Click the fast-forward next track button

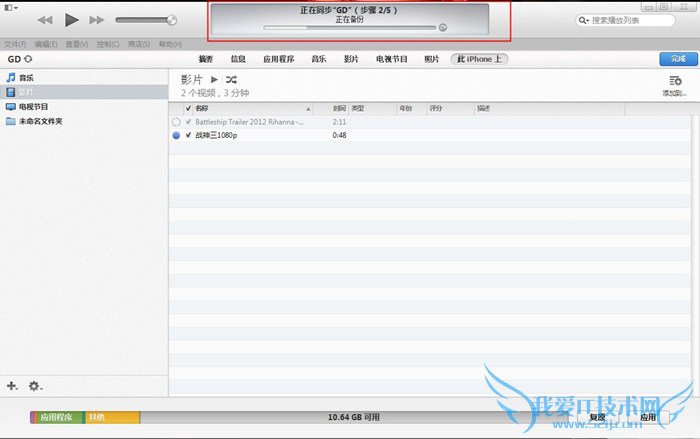96,20
